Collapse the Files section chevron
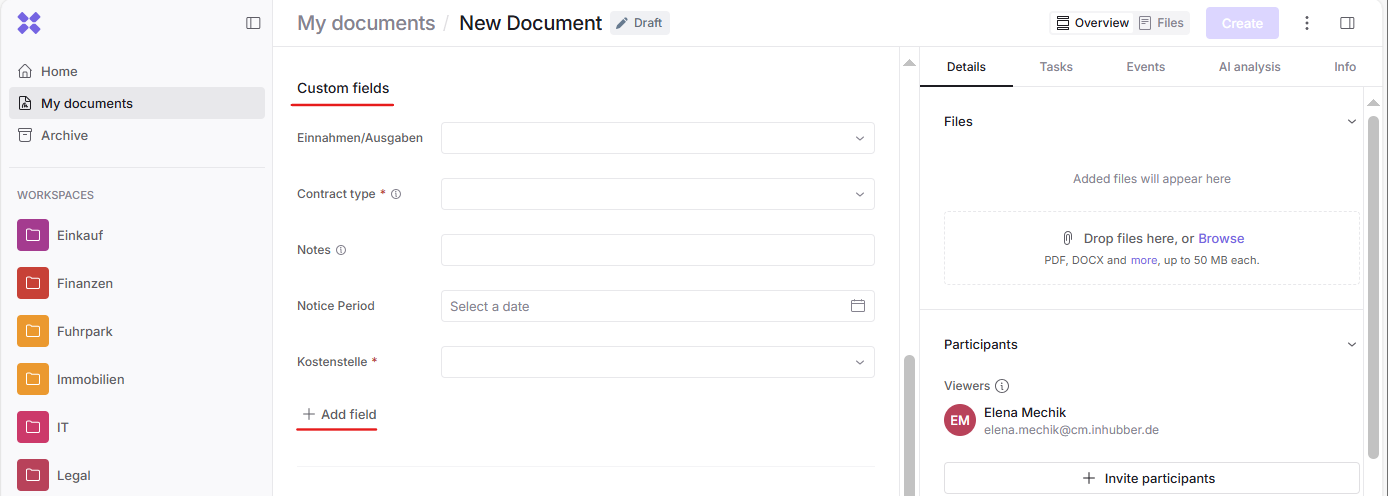1388x496 pixels. (x=1352, y=122)
